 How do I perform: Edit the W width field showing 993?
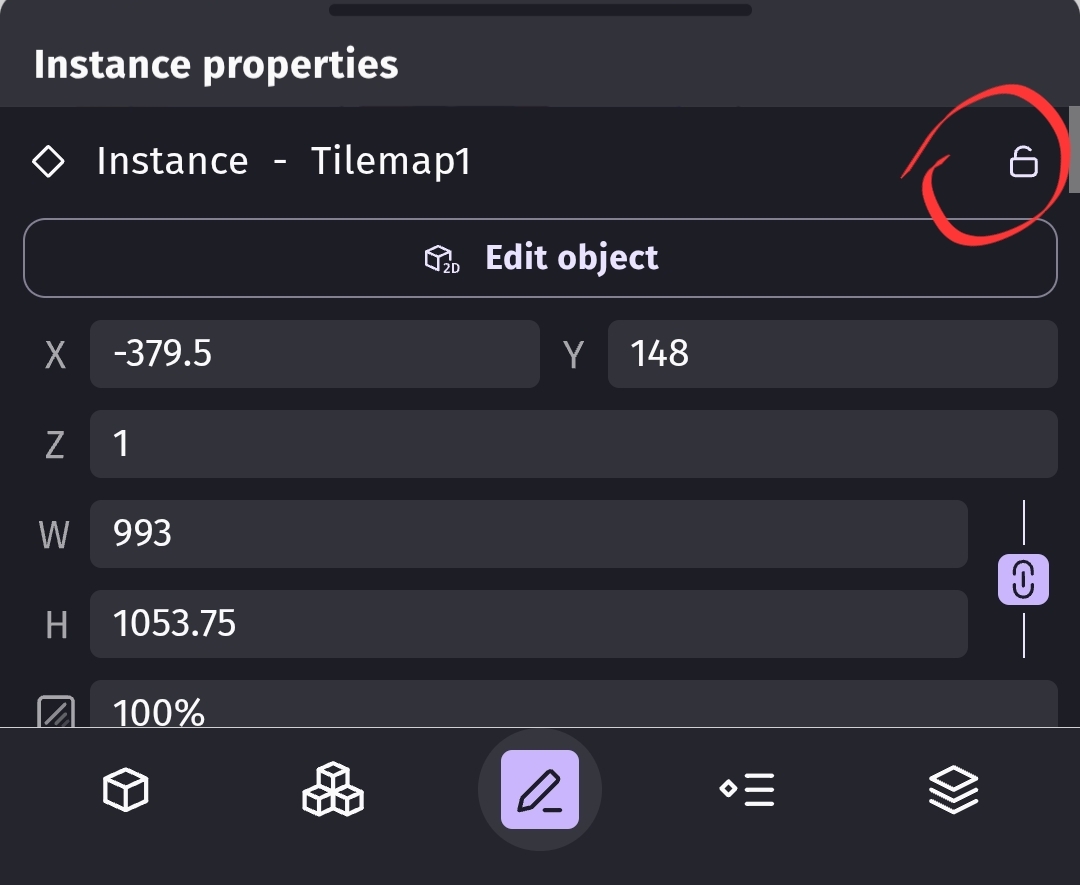tap(528, 534)
